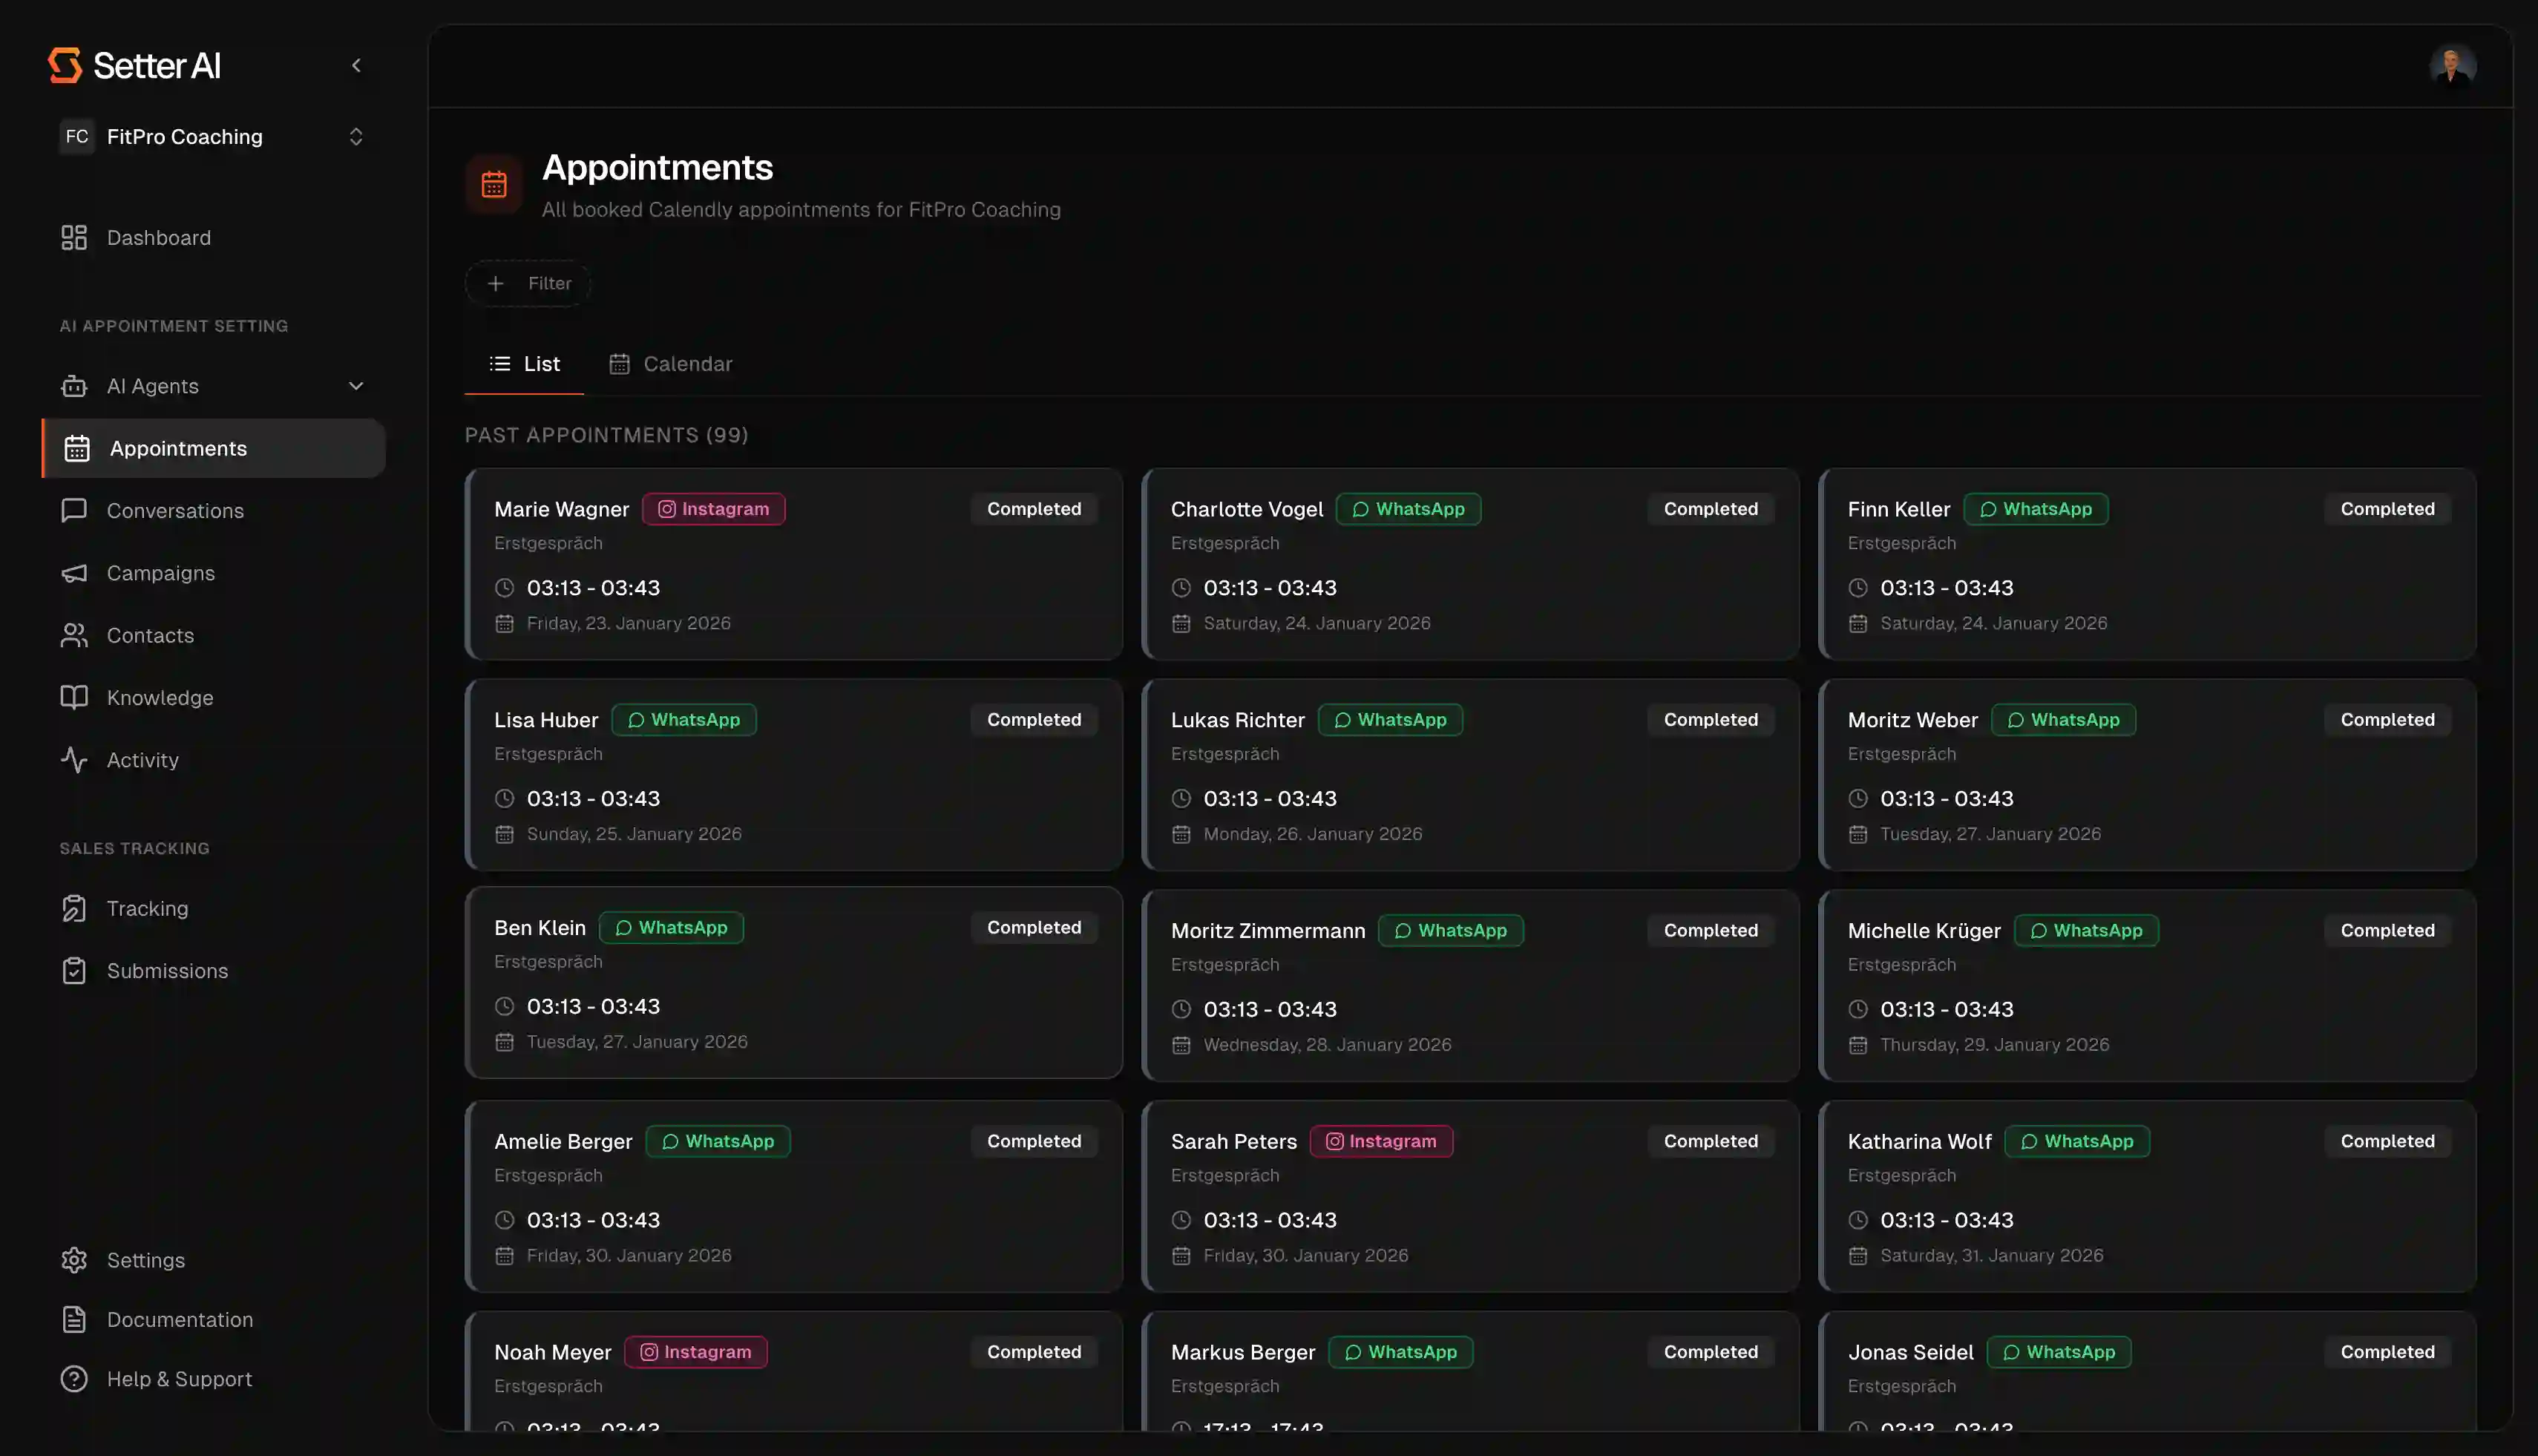The height and width of the screenshot is (1456, 2538).
Task: Select the List view tab
Action: (525, 364)
